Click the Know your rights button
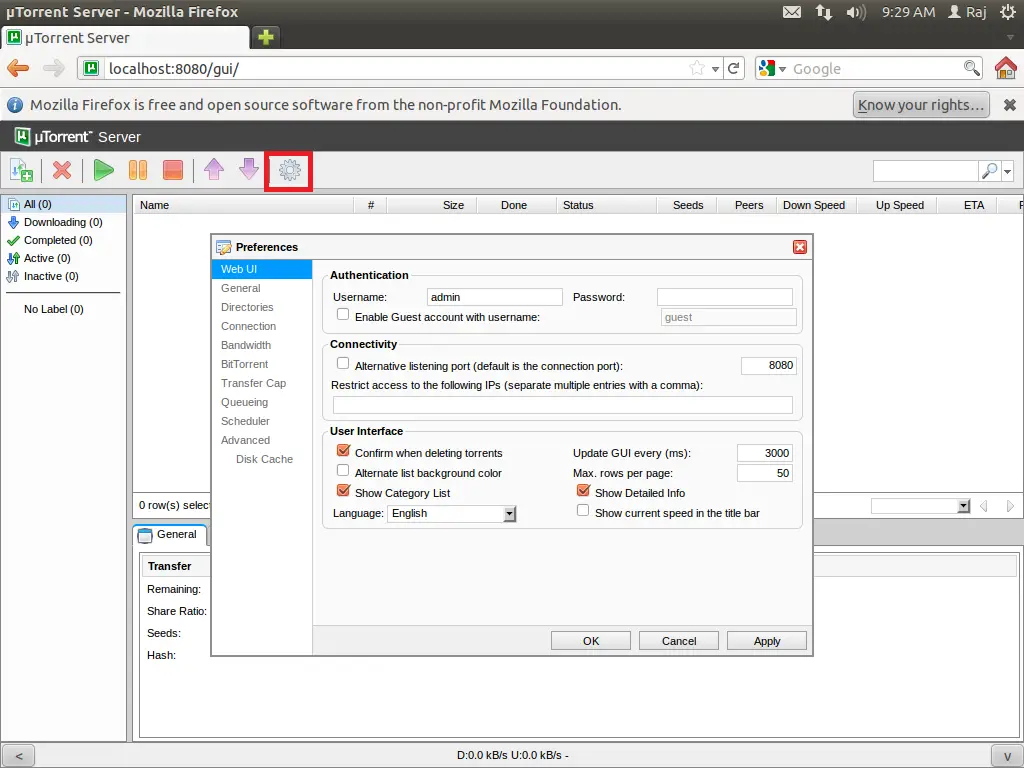 click(x=921, y=104)
